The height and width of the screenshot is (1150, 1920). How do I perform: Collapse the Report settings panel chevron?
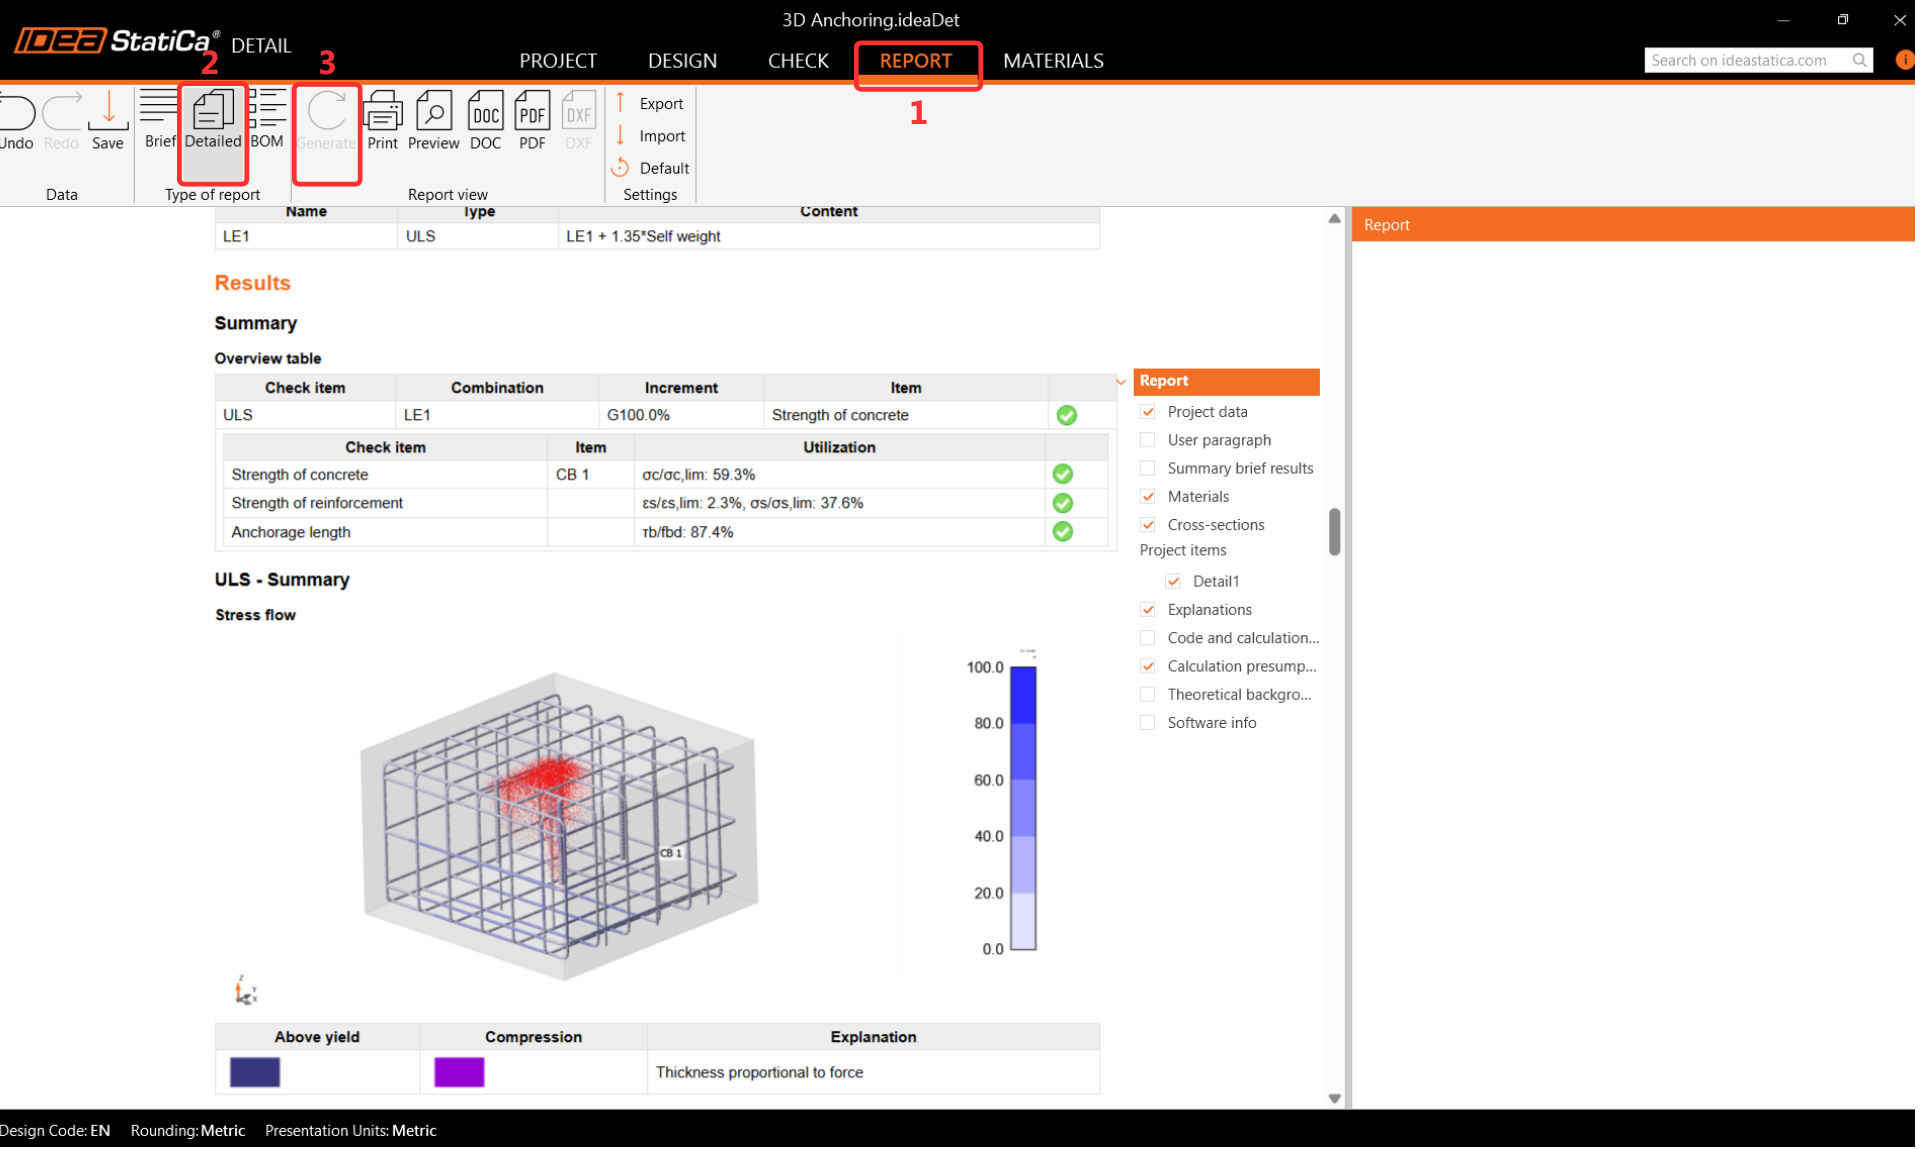pyautogui.click(x=1121, y=382)
